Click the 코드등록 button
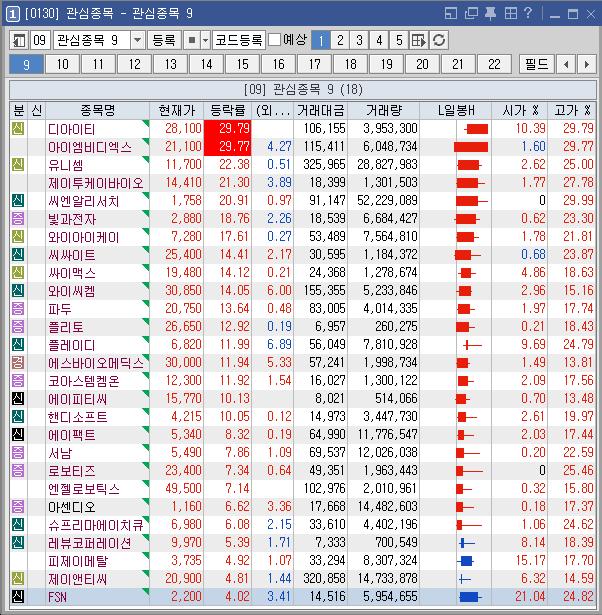 pyautogui.click(x=239, y=40)
